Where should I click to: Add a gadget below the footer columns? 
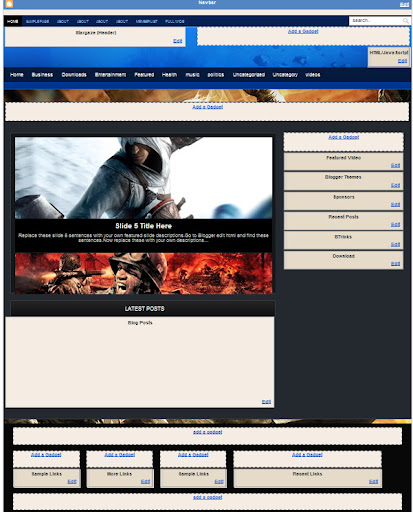(x=208, y=497)
